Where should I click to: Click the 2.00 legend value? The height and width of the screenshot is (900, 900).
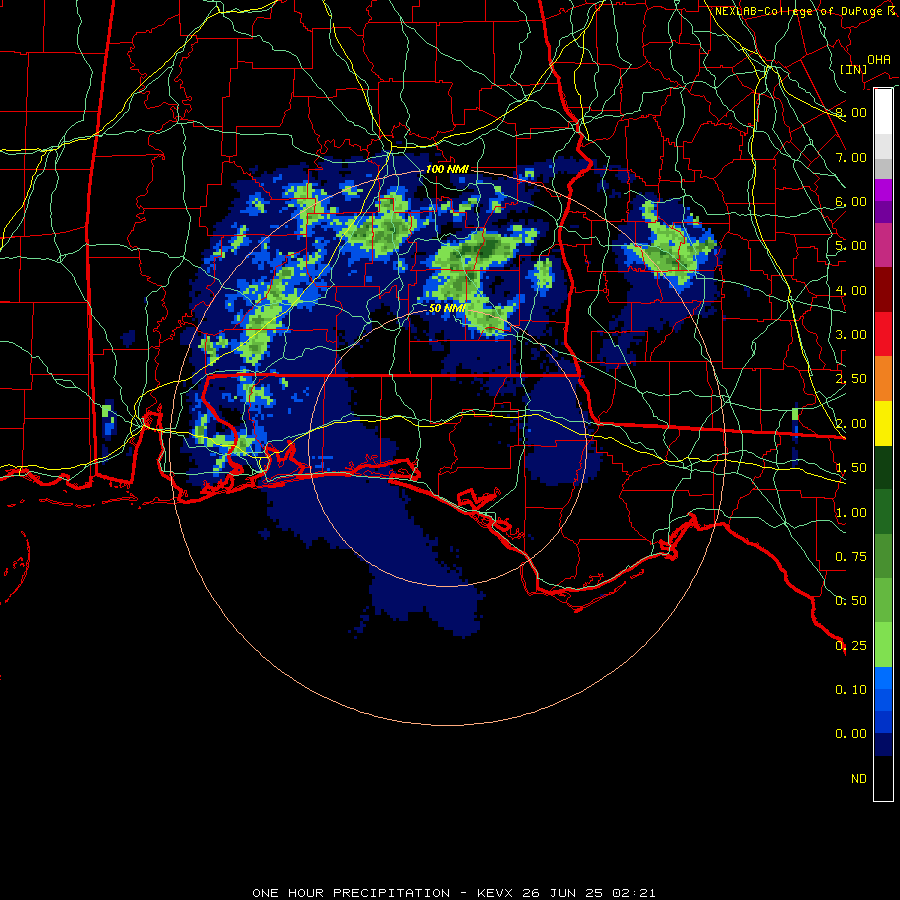pyautogui.click(x=851, y=424)
